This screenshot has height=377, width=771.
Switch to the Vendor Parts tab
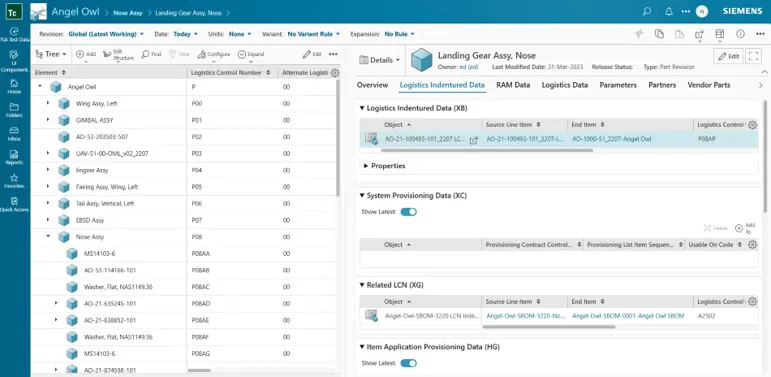click(x=709, y=85)
